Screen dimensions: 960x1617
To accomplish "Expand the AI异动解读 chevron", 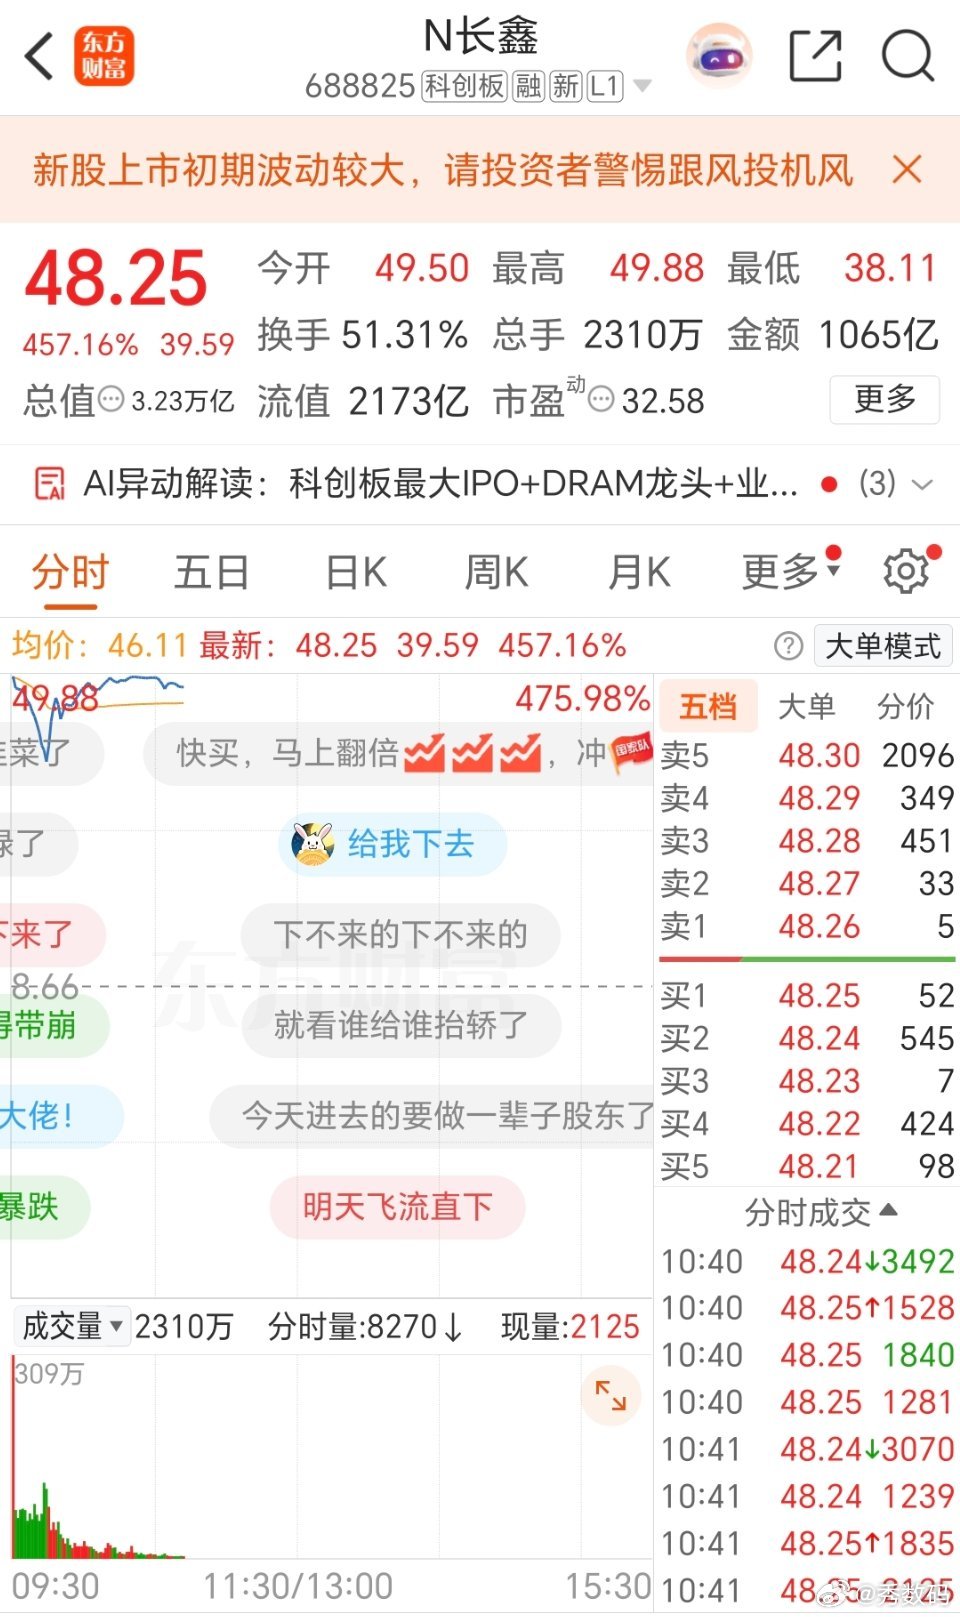I will (x=922, y=485).
